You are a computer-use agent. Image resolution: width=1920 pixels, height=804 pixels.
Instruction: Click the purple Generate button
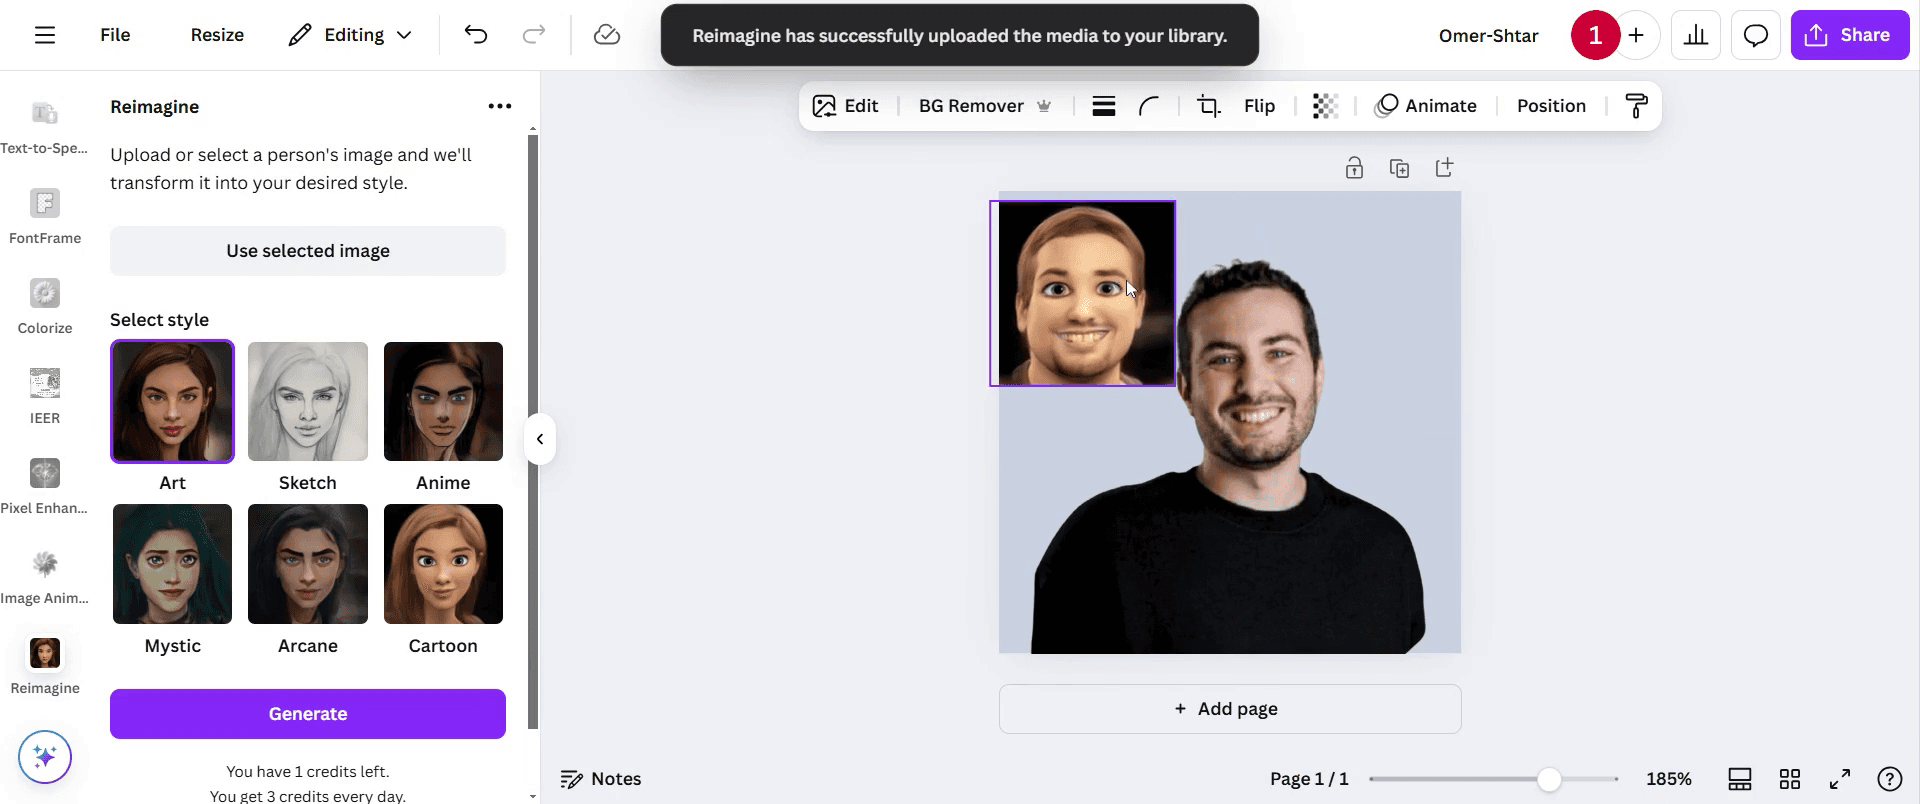(308, 714)
